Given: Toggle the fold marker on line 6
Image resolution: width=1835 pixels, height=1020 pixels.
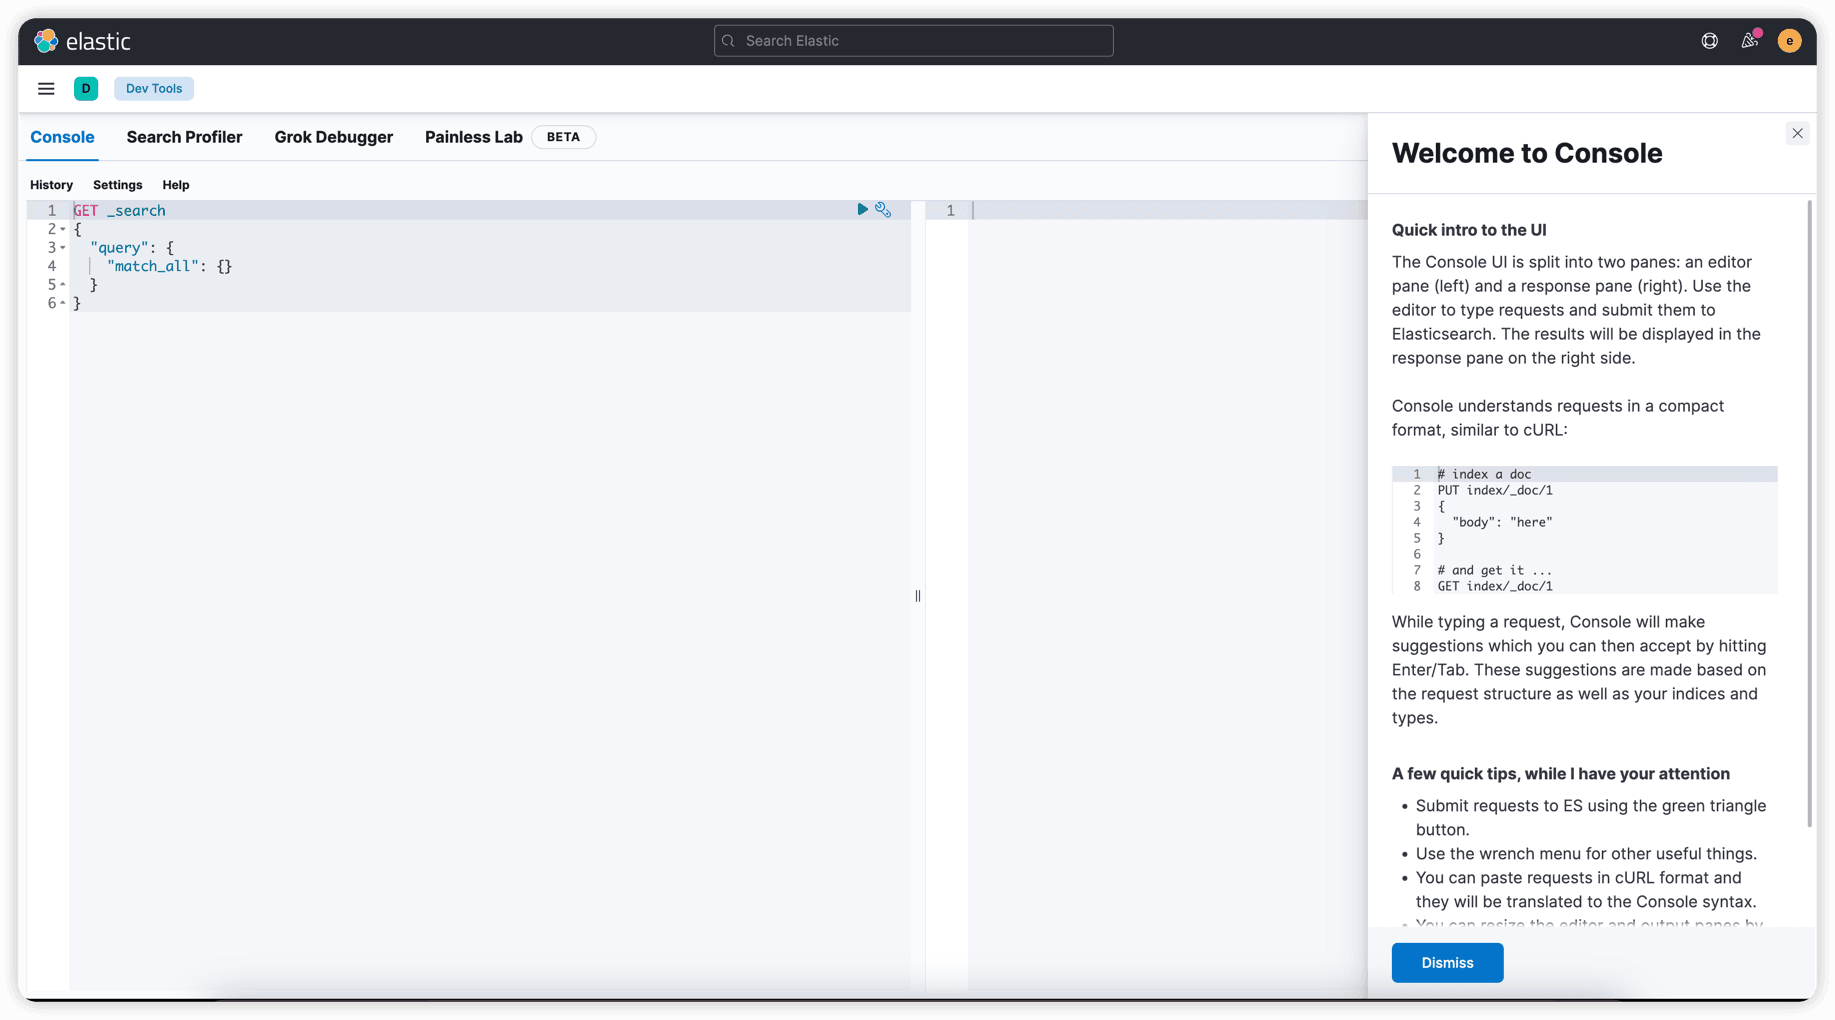Looking at the screenshot, I should 62,303.
